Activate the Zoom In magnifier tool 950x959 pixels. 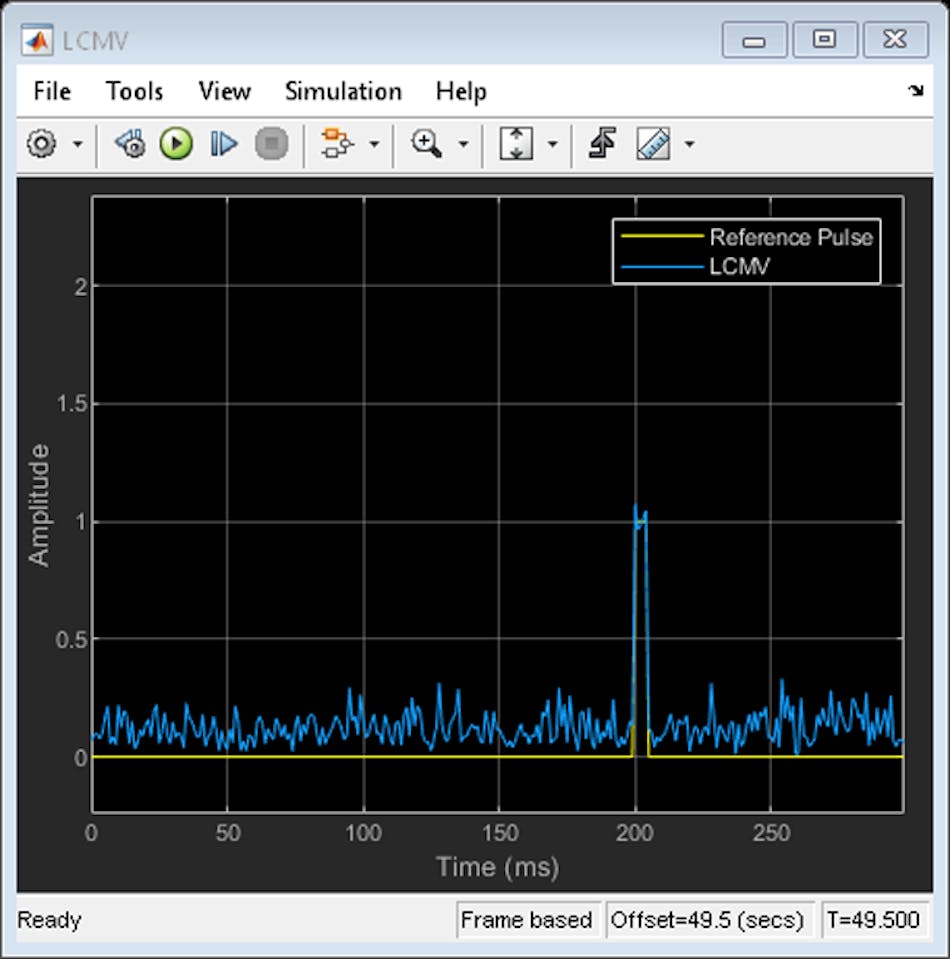tap(427, 143)
